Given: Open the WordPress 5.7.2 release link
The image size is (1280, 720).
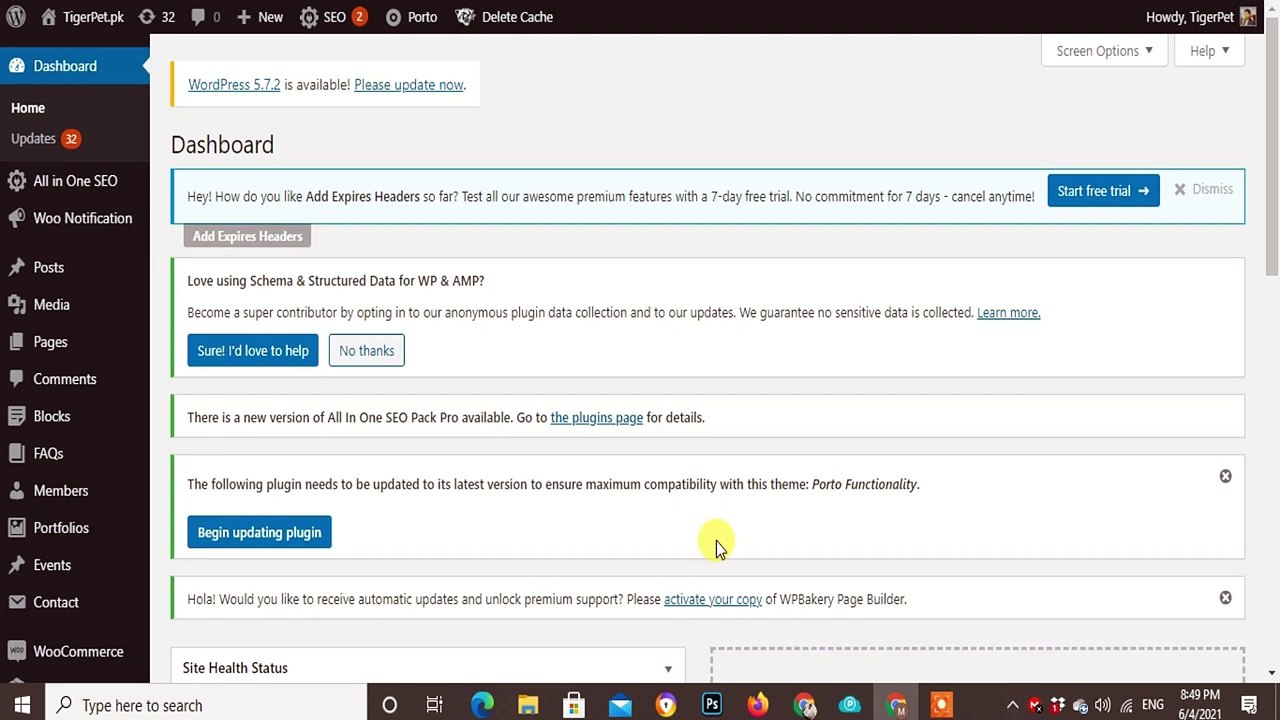Looking at the screenshot, I should (234, 85).
